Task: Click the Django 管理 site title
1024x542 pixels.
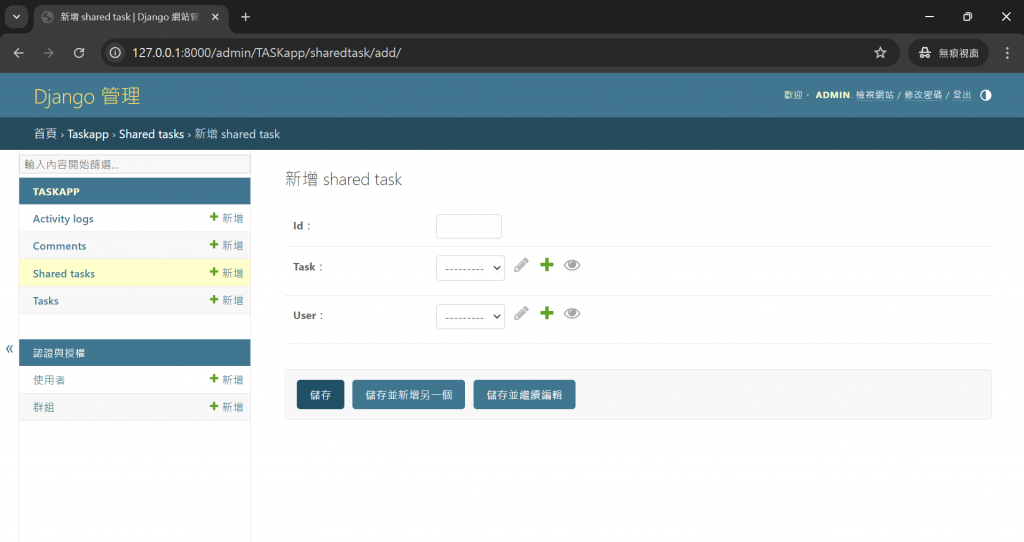Action: click(87, 96)
